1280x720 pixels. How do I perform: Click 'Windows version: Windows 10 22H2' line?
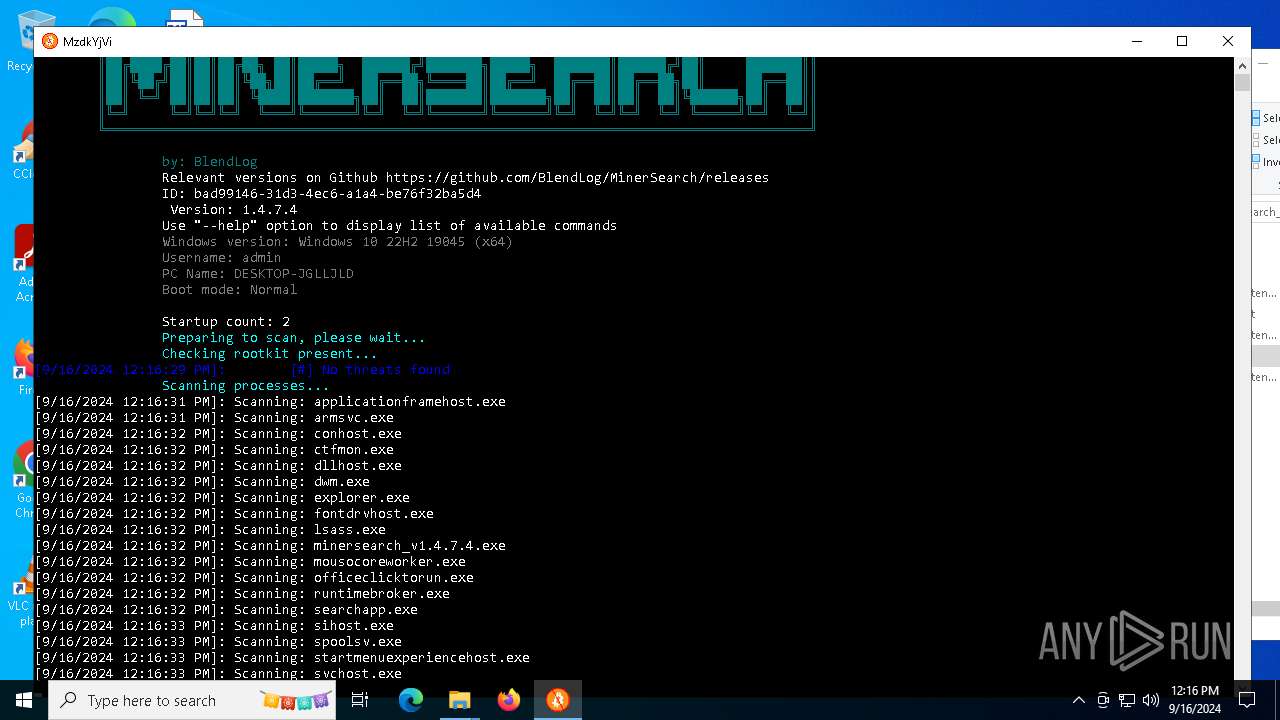338,241
